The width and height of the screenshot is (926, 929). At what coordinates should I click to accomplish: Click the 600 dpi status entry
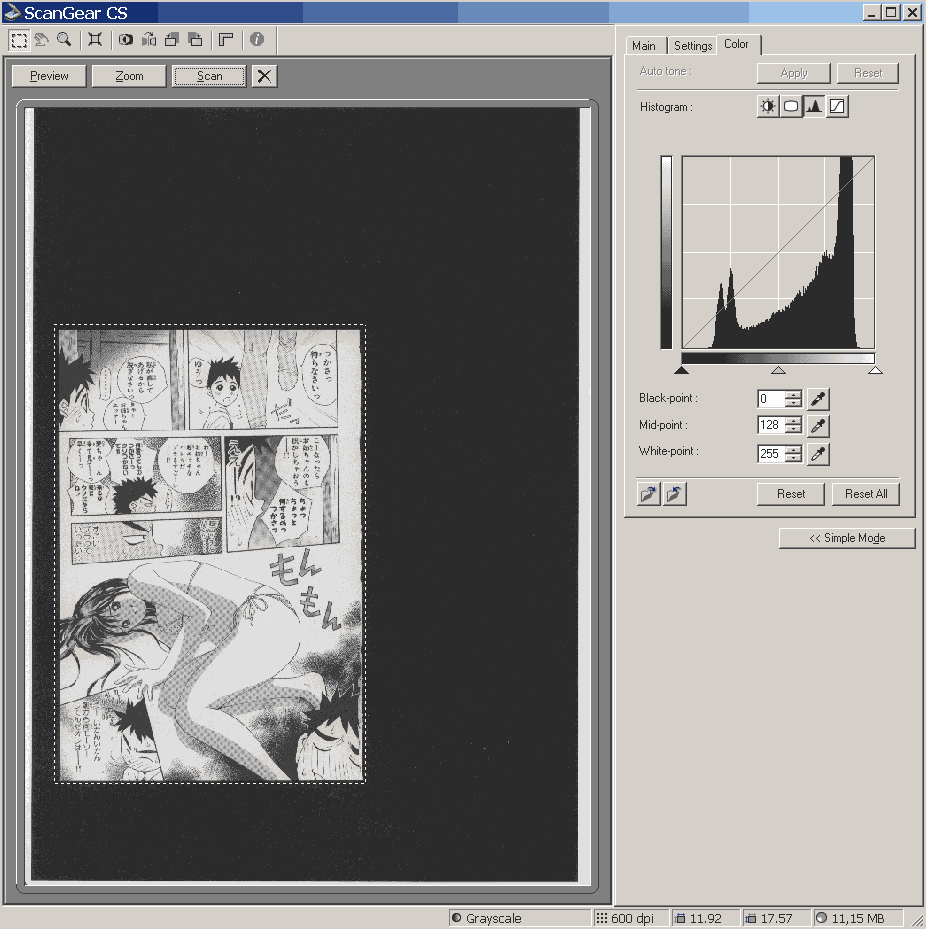click(x=632, y=918)
